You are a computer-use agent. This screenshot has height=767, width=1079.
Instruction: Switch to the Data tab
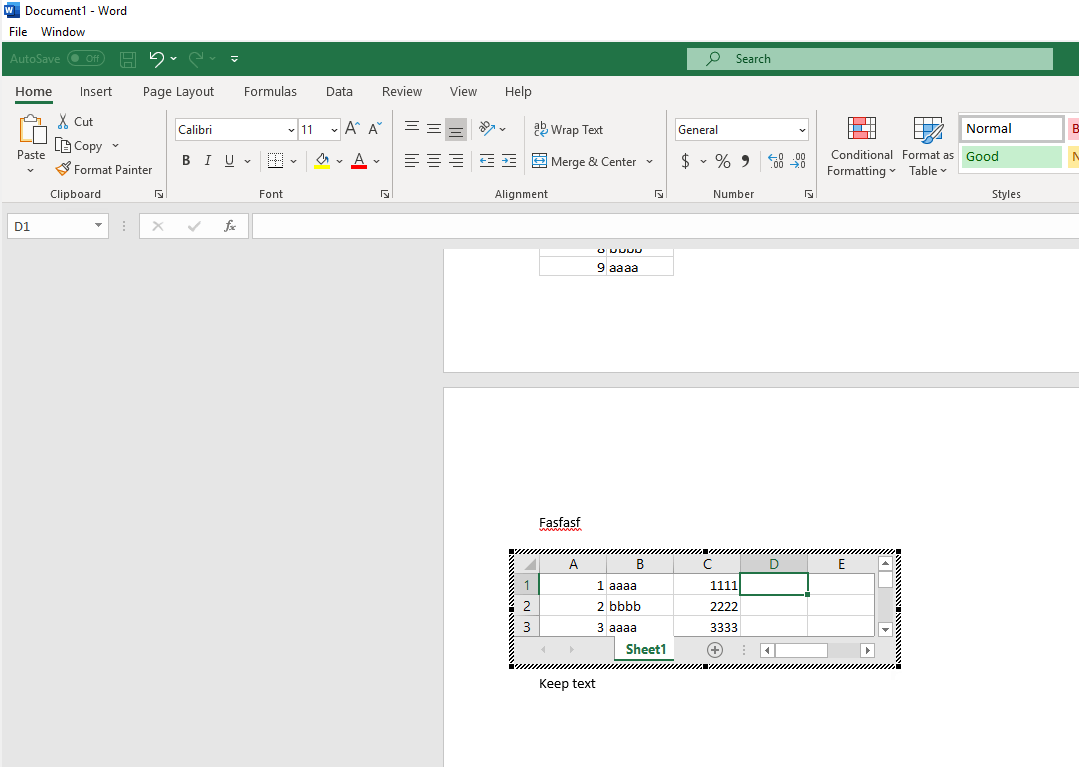pyautogui.click(x=339, y=91)
